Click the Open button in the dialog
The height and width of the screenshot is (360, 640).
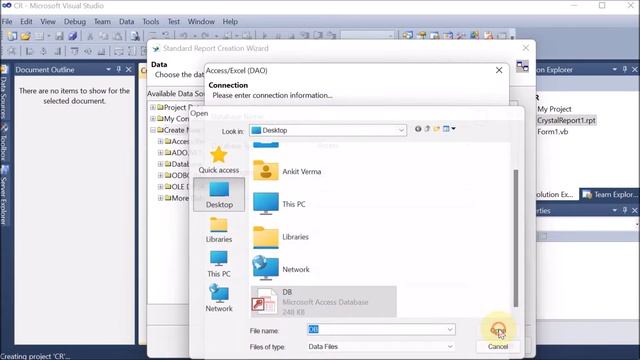click(498, 330)
